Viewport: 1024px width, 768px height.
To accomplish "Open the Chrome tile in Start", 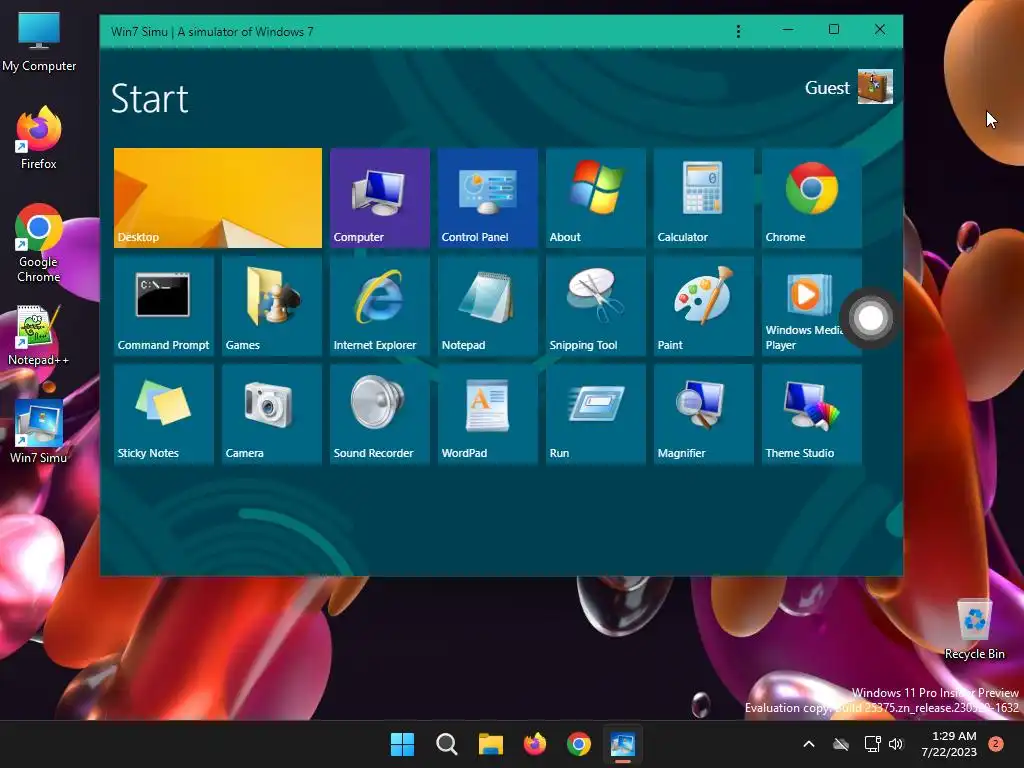I will point(812,198).
